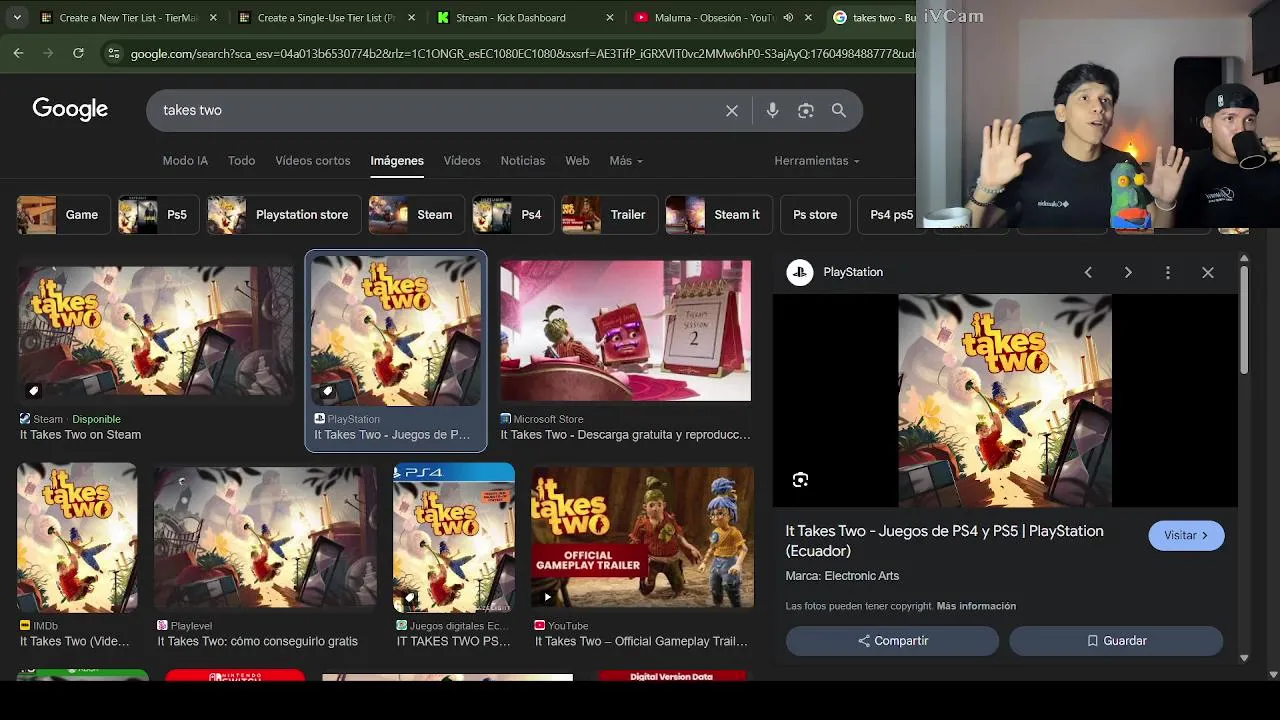Click the Lens search icon on preview image
This screenshot has height=720, width=1280.
800,480
